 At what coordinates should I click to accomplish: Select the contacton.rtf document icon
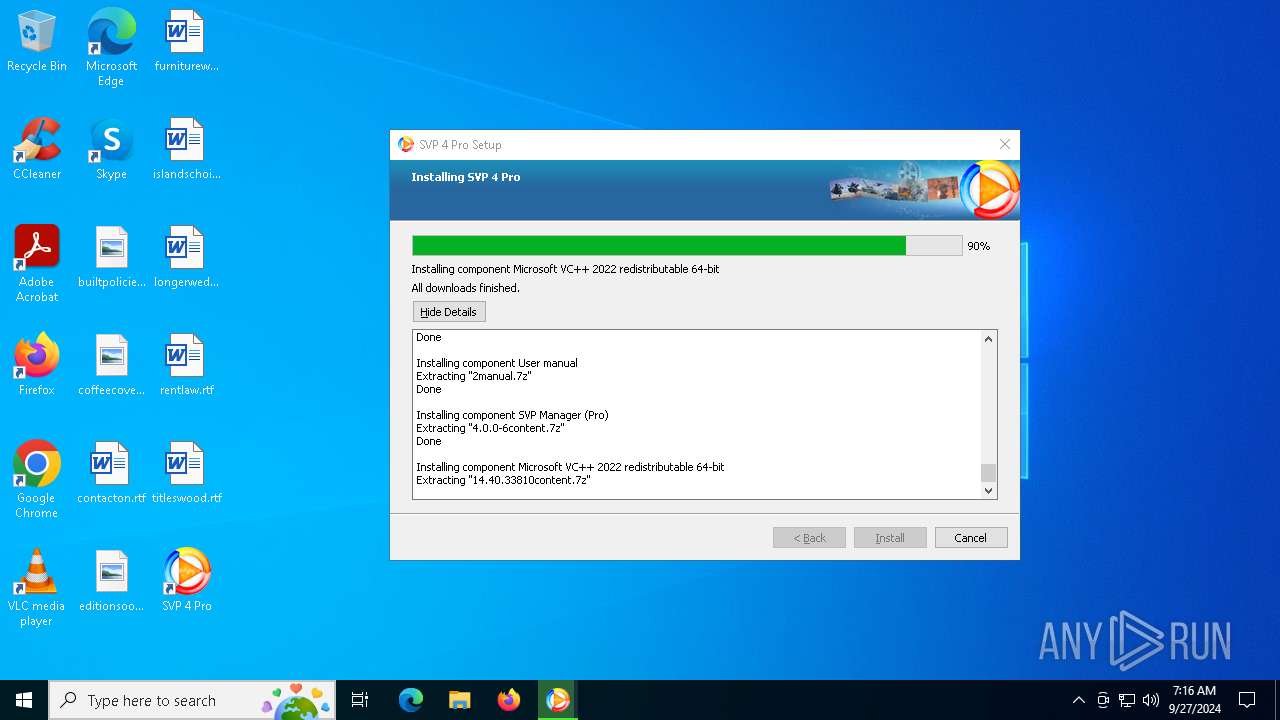111,474
